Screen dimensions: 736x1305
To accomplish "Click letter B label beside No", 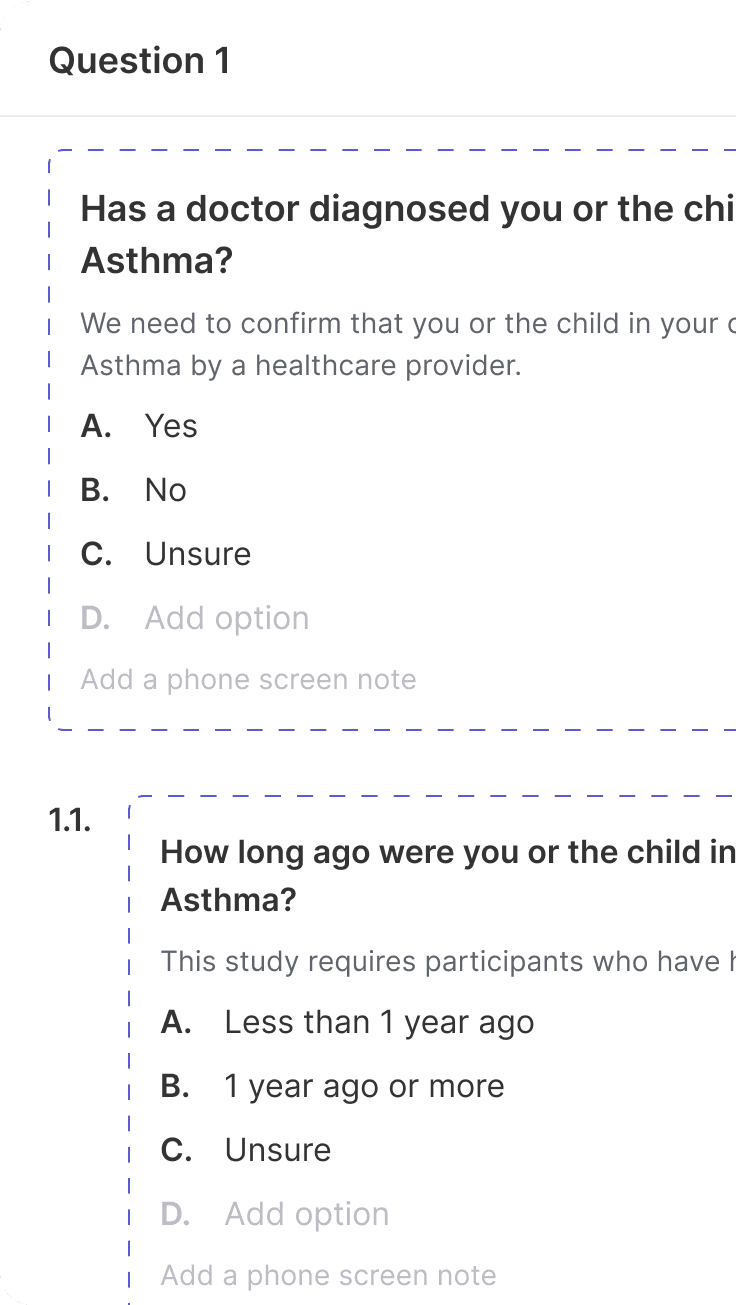I will pos(96,490).
